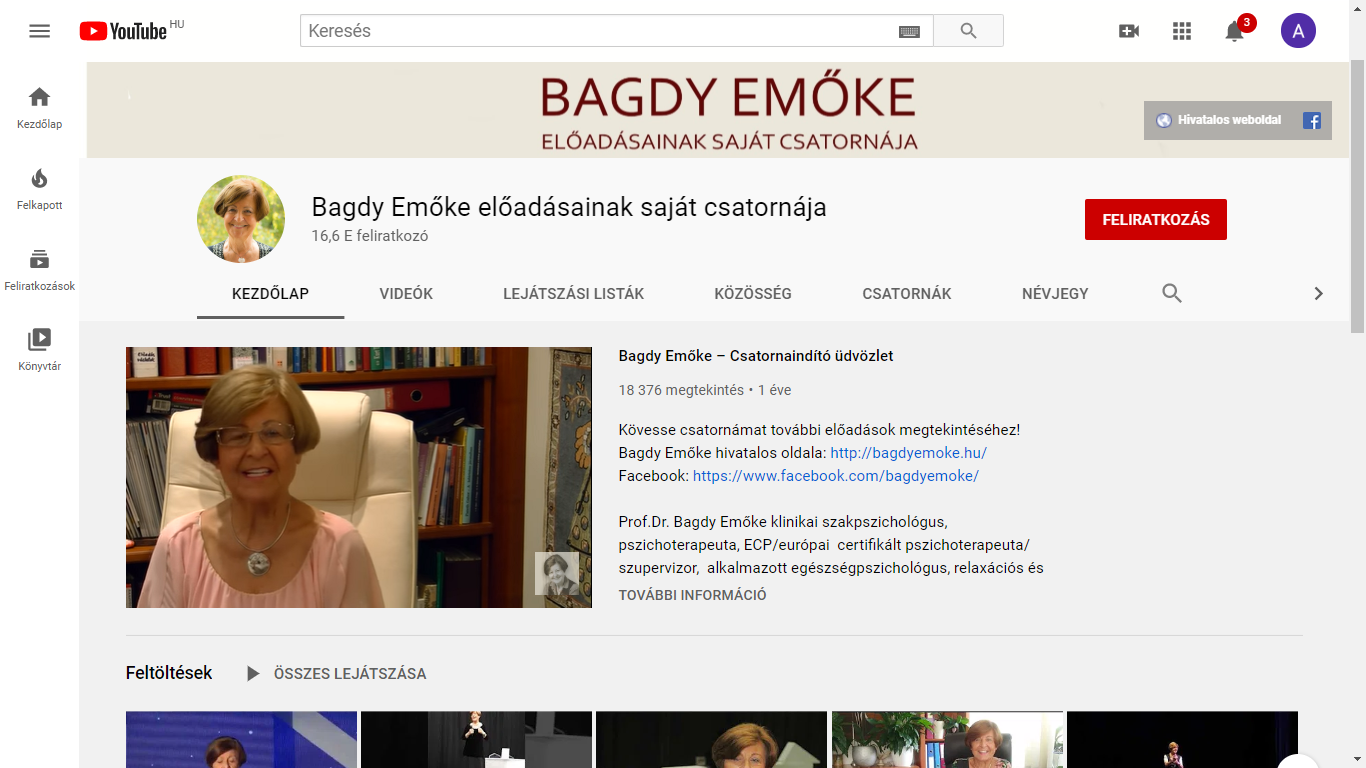Viewport: 1366px width, 768px height.
Task: Click Összes lejátszása text button
Action: click(350, 674)
